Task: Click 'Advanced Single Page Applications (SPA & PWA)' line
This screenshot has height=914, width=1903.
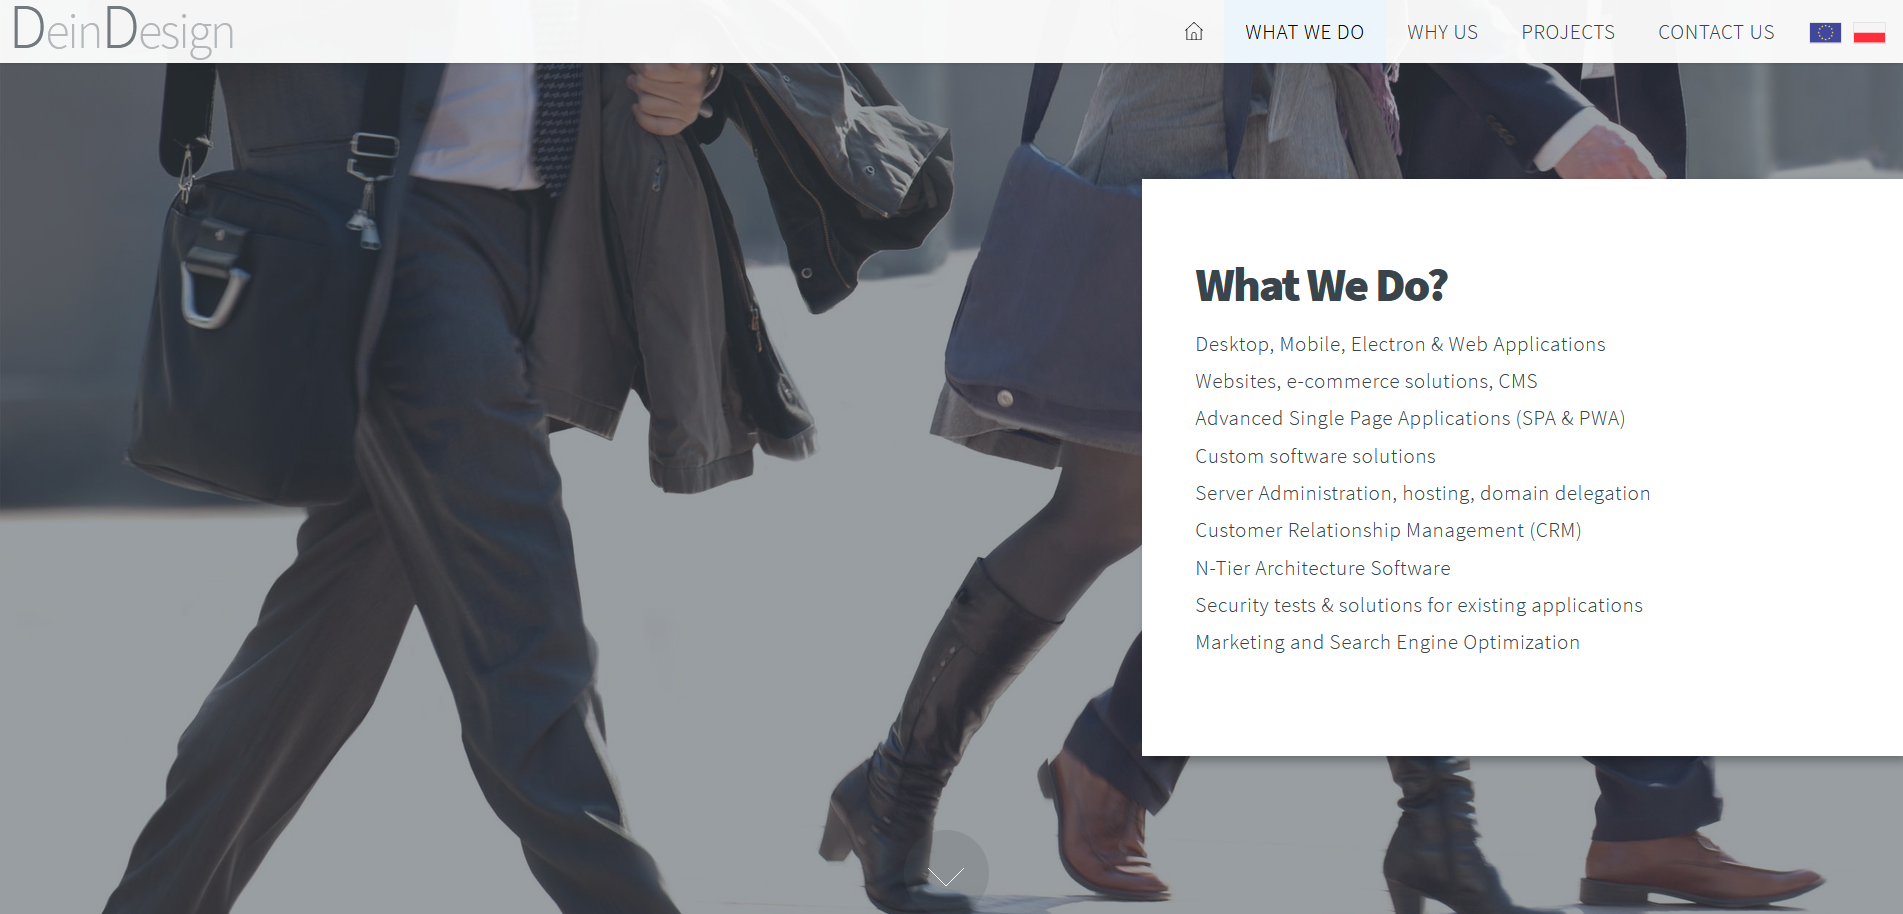Action: point(1410,419)
